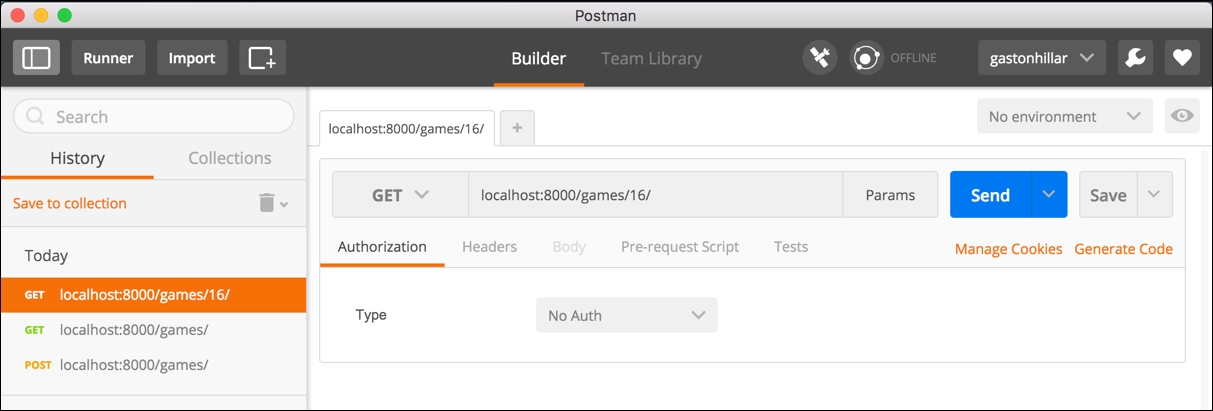1213x411 pixels.
Task: Open the gastonhillar account menu
Action: tap(1041, 58)
